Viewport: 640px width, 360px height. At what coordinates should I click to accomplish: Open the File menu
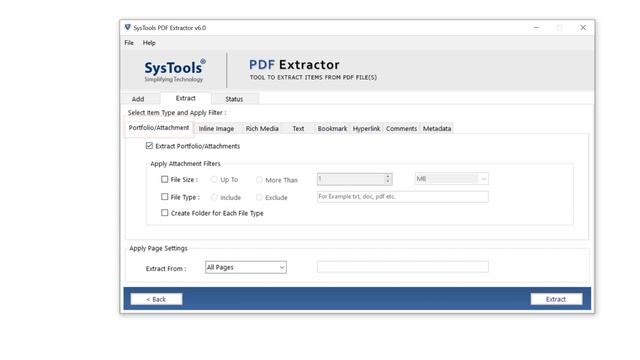(129, 42)
